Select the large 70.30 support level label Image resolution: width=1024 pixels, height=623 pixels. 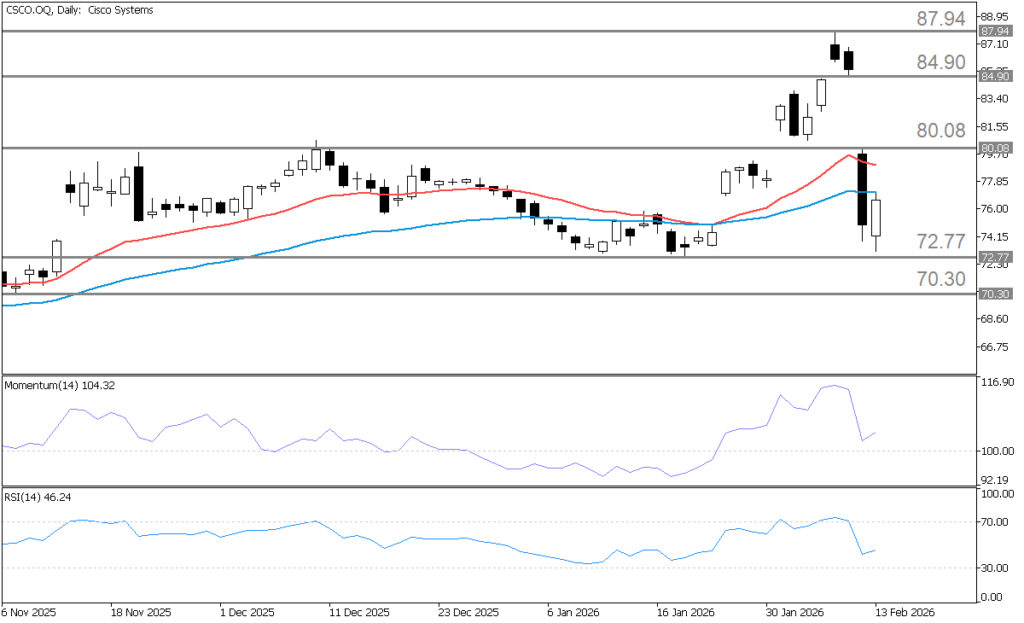pos(940,279)
